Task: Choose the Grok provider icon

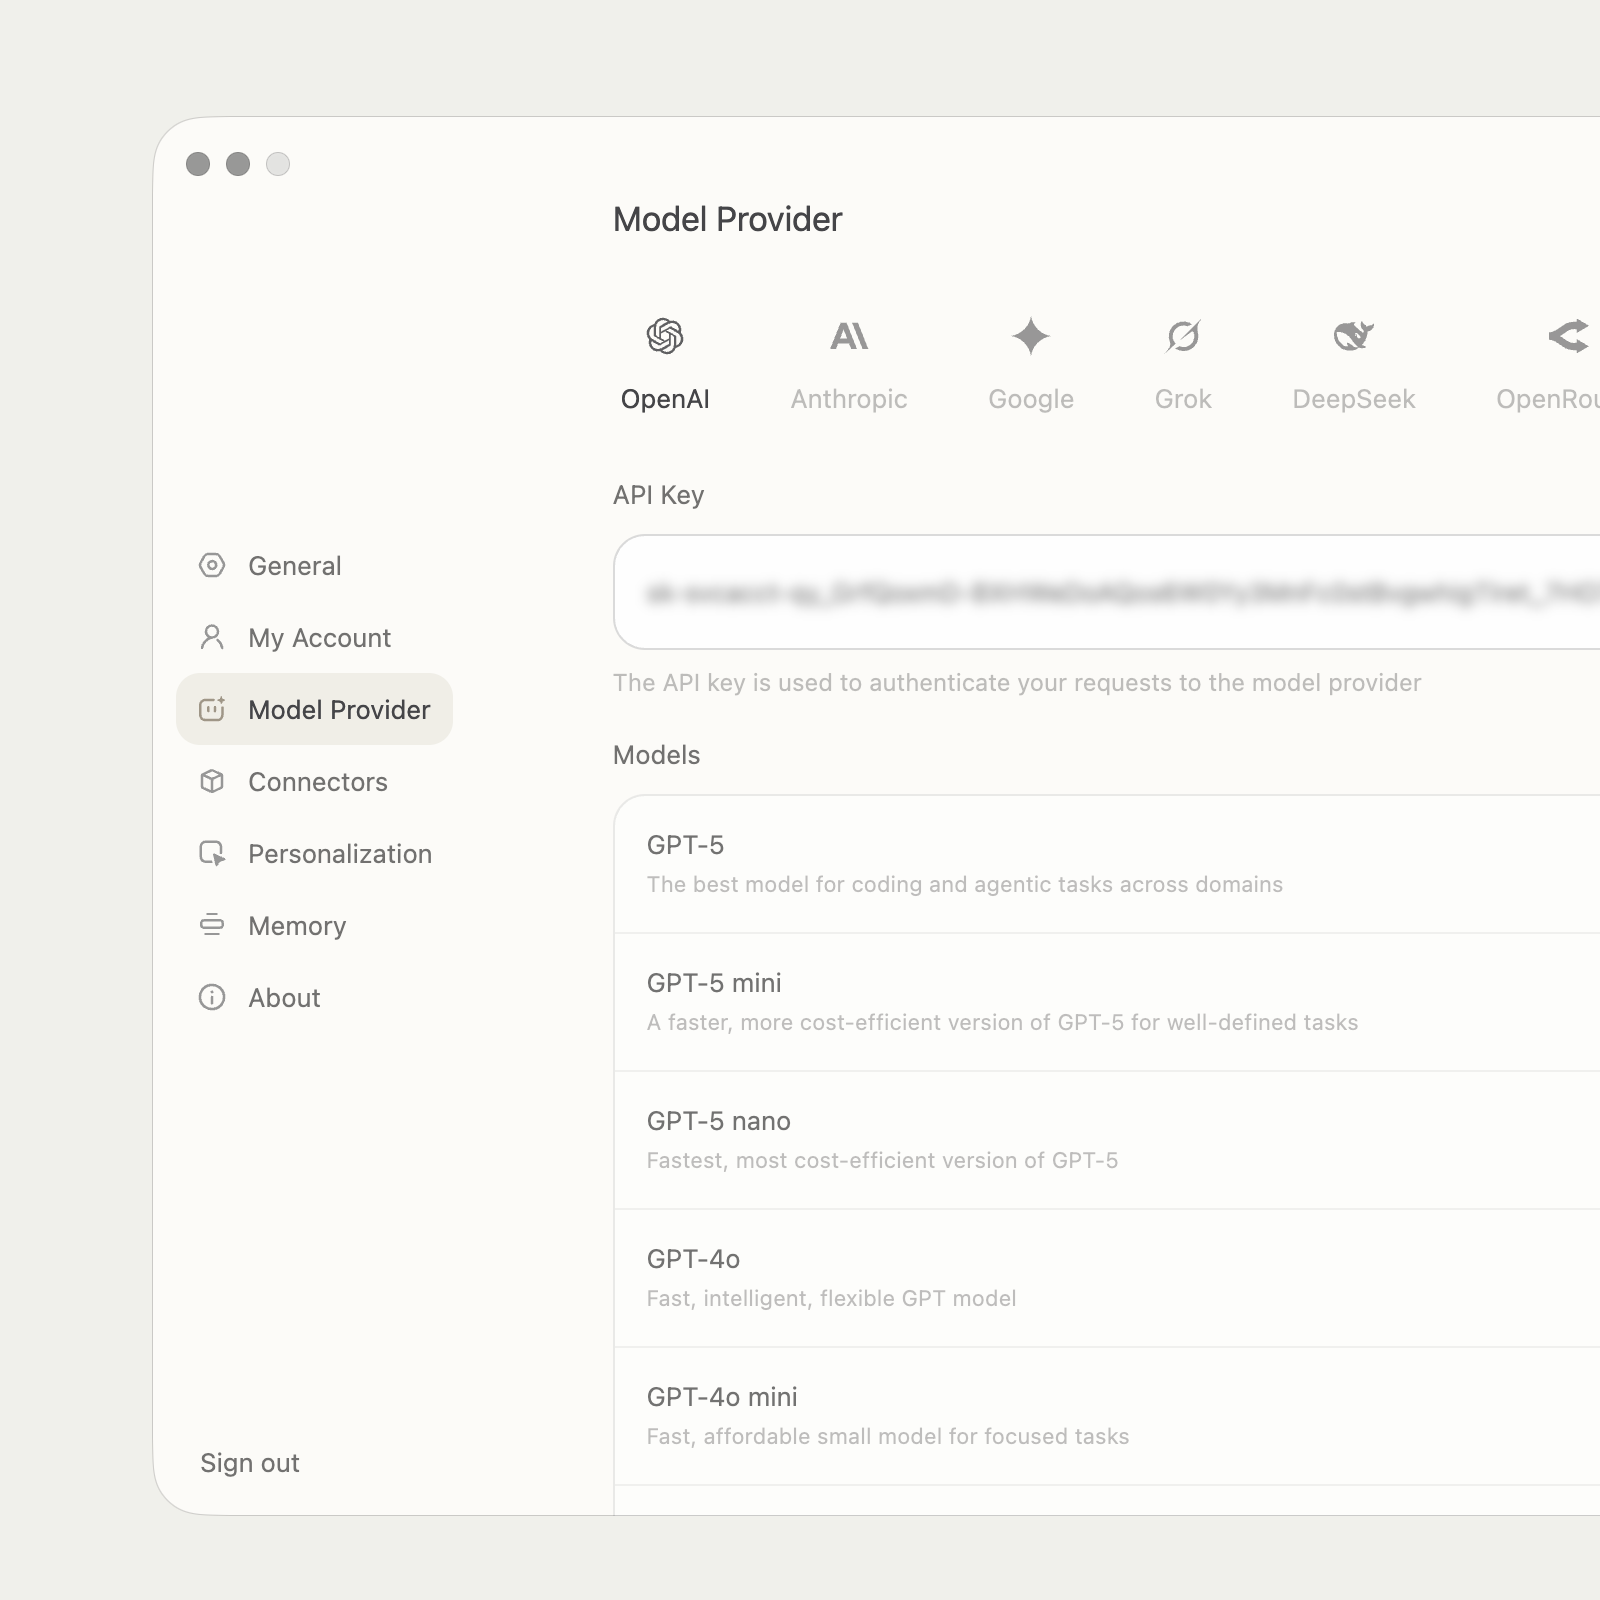Action: 1183,335
